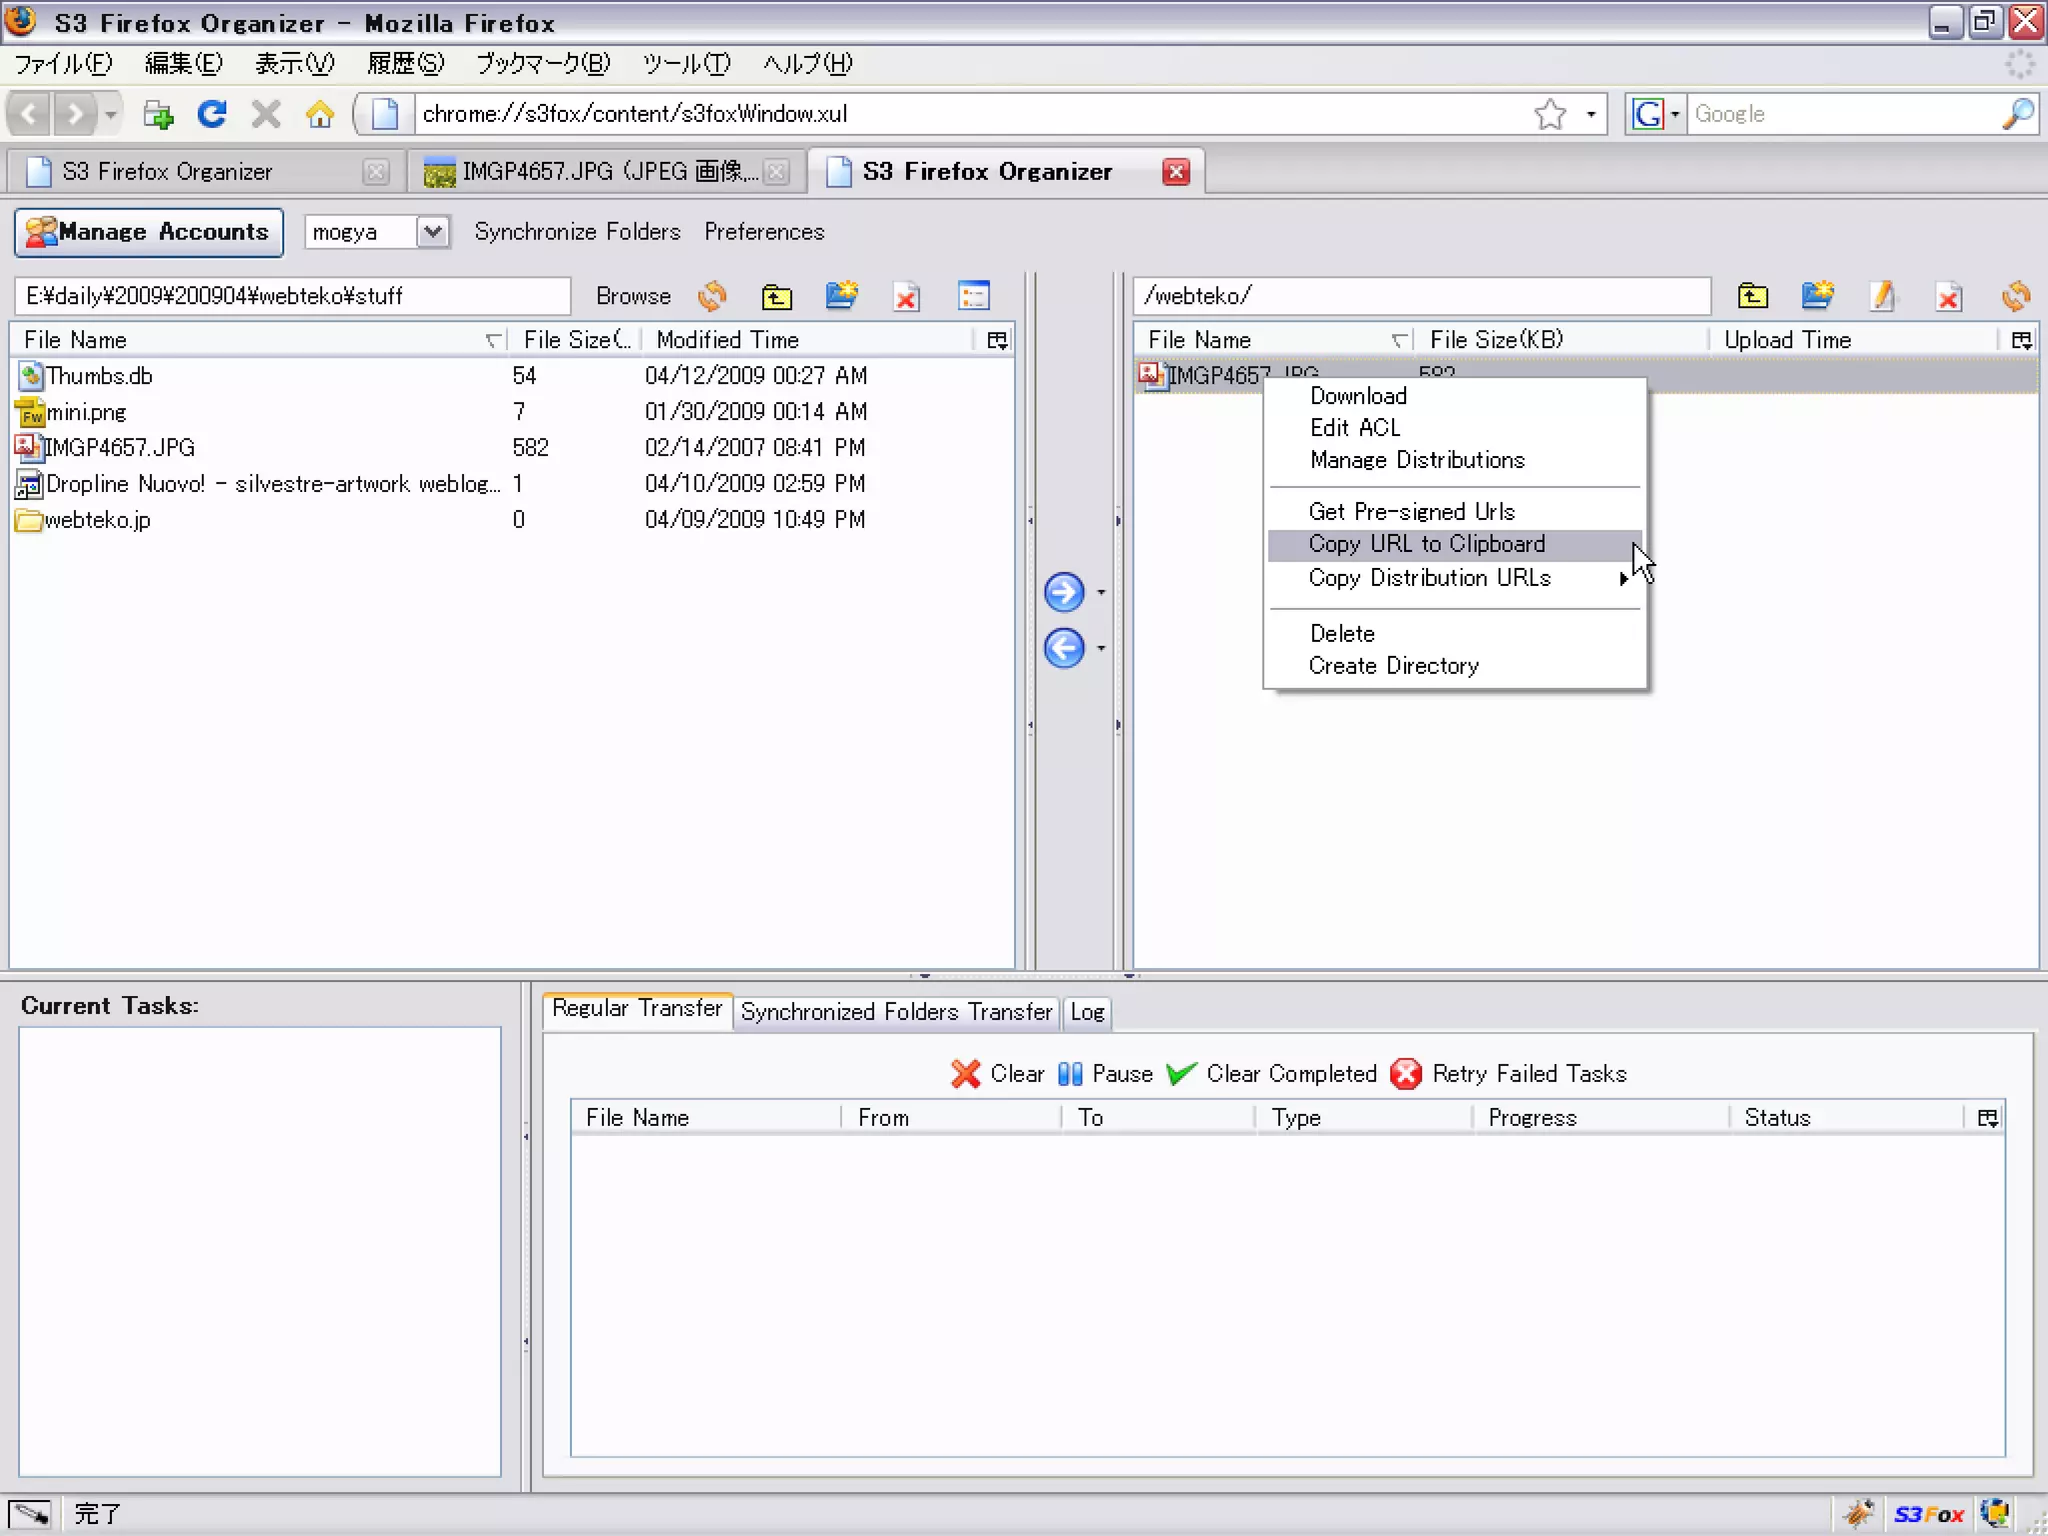
Task: Sort local files by Modified Time header
Action: point(807,340)
